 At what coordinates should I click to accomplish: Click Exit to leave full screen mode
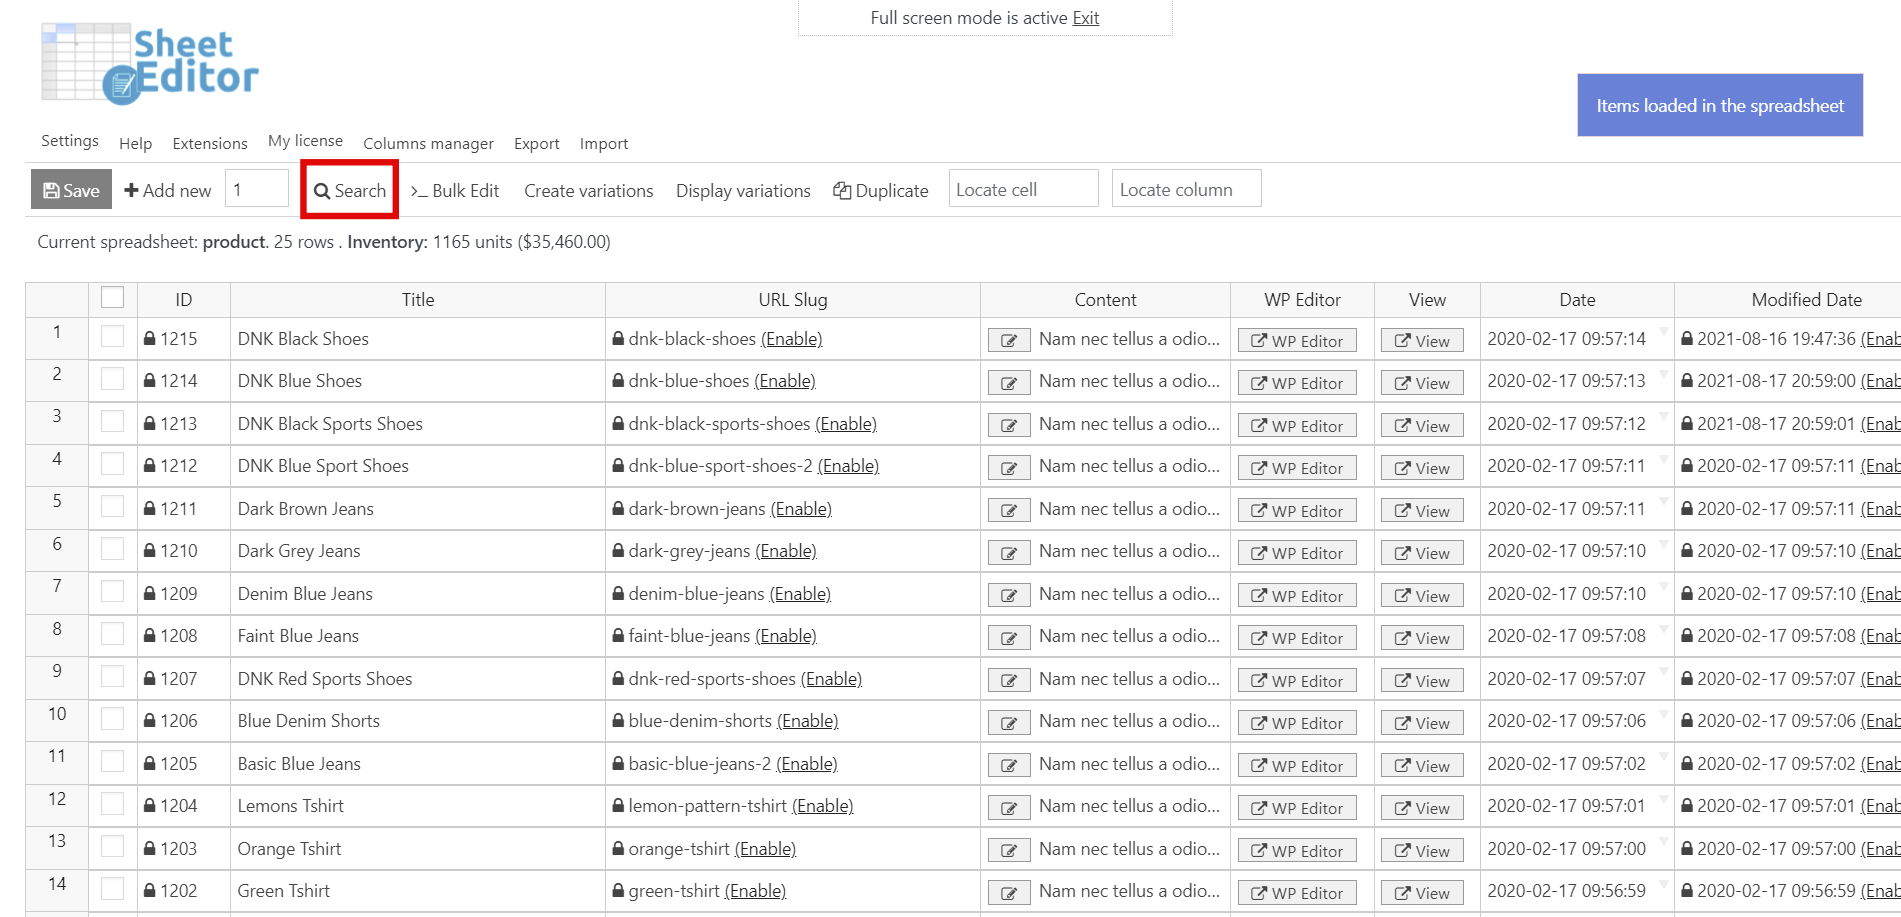(x=1086, y=18)
